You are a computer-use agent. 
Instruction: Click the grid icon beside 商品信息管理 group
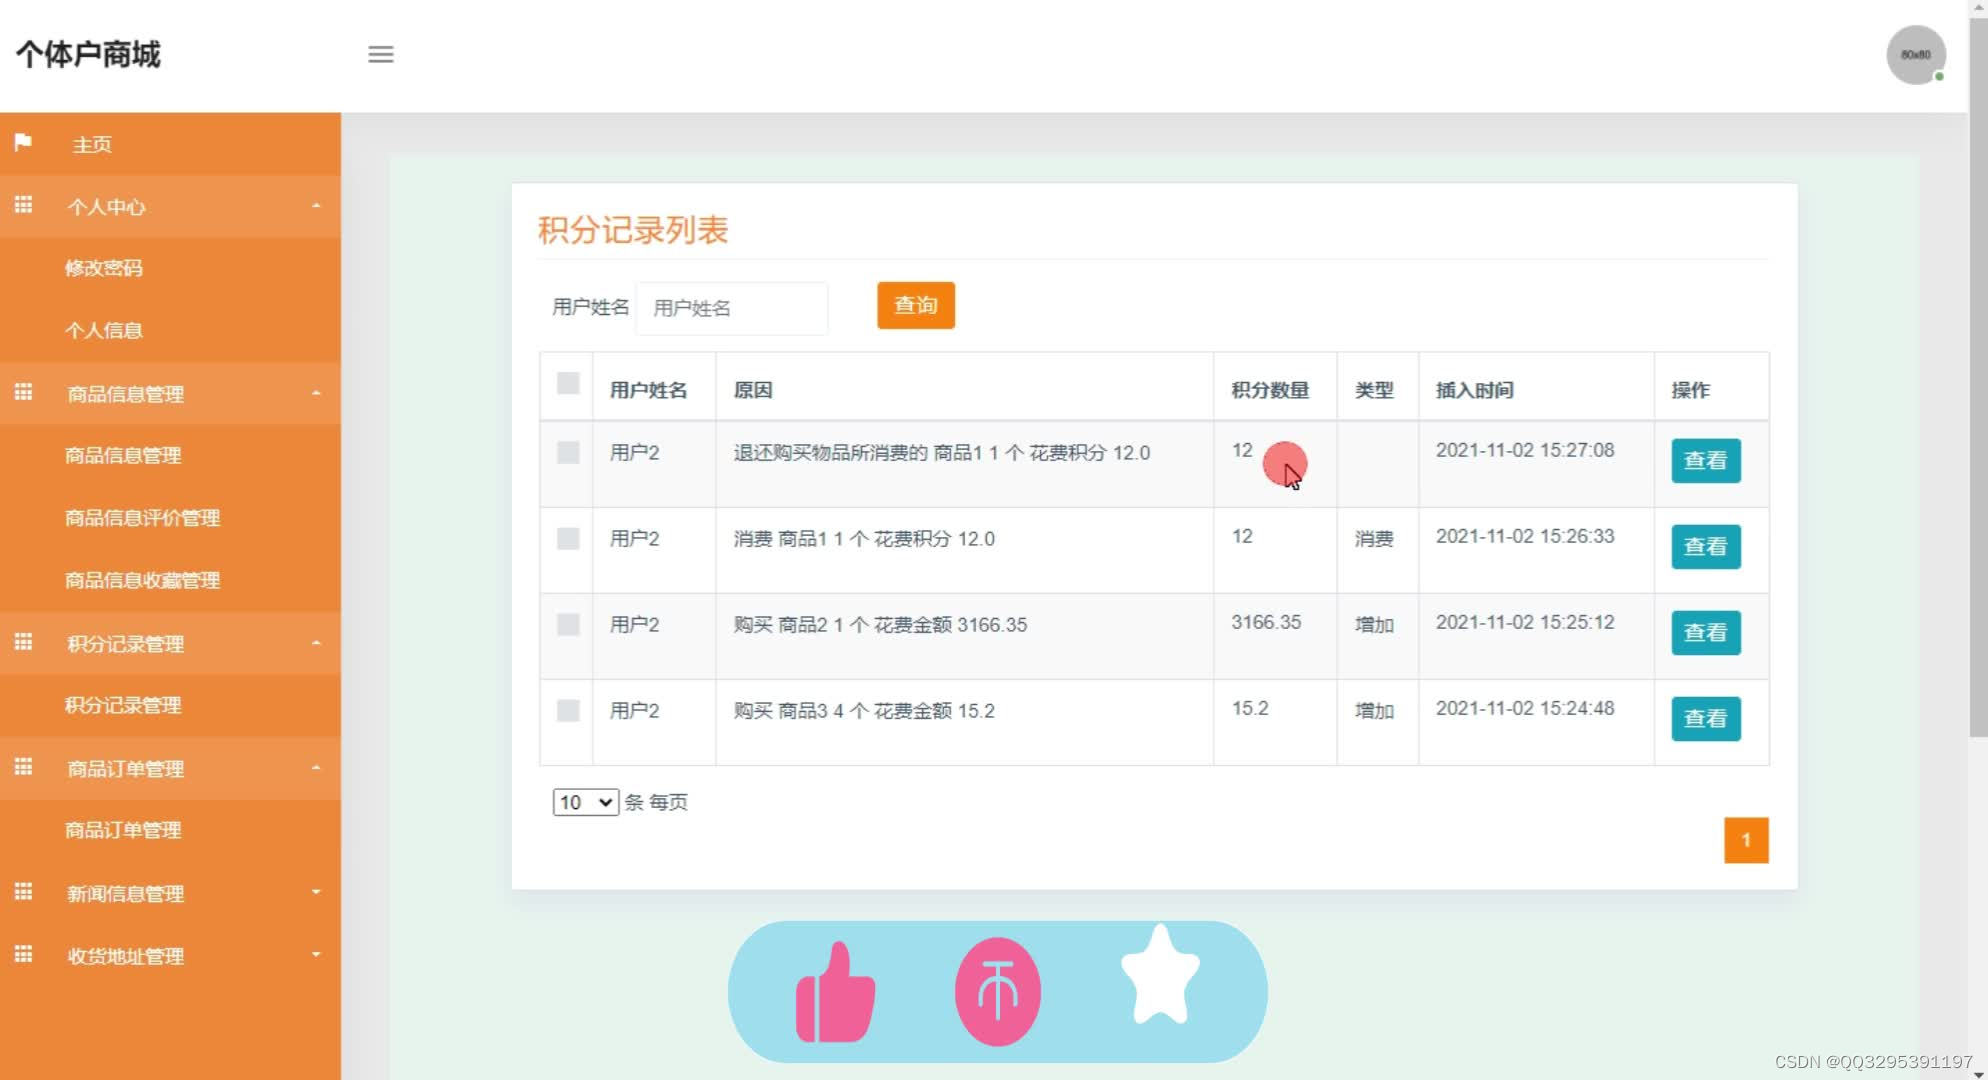click(23, 392)
